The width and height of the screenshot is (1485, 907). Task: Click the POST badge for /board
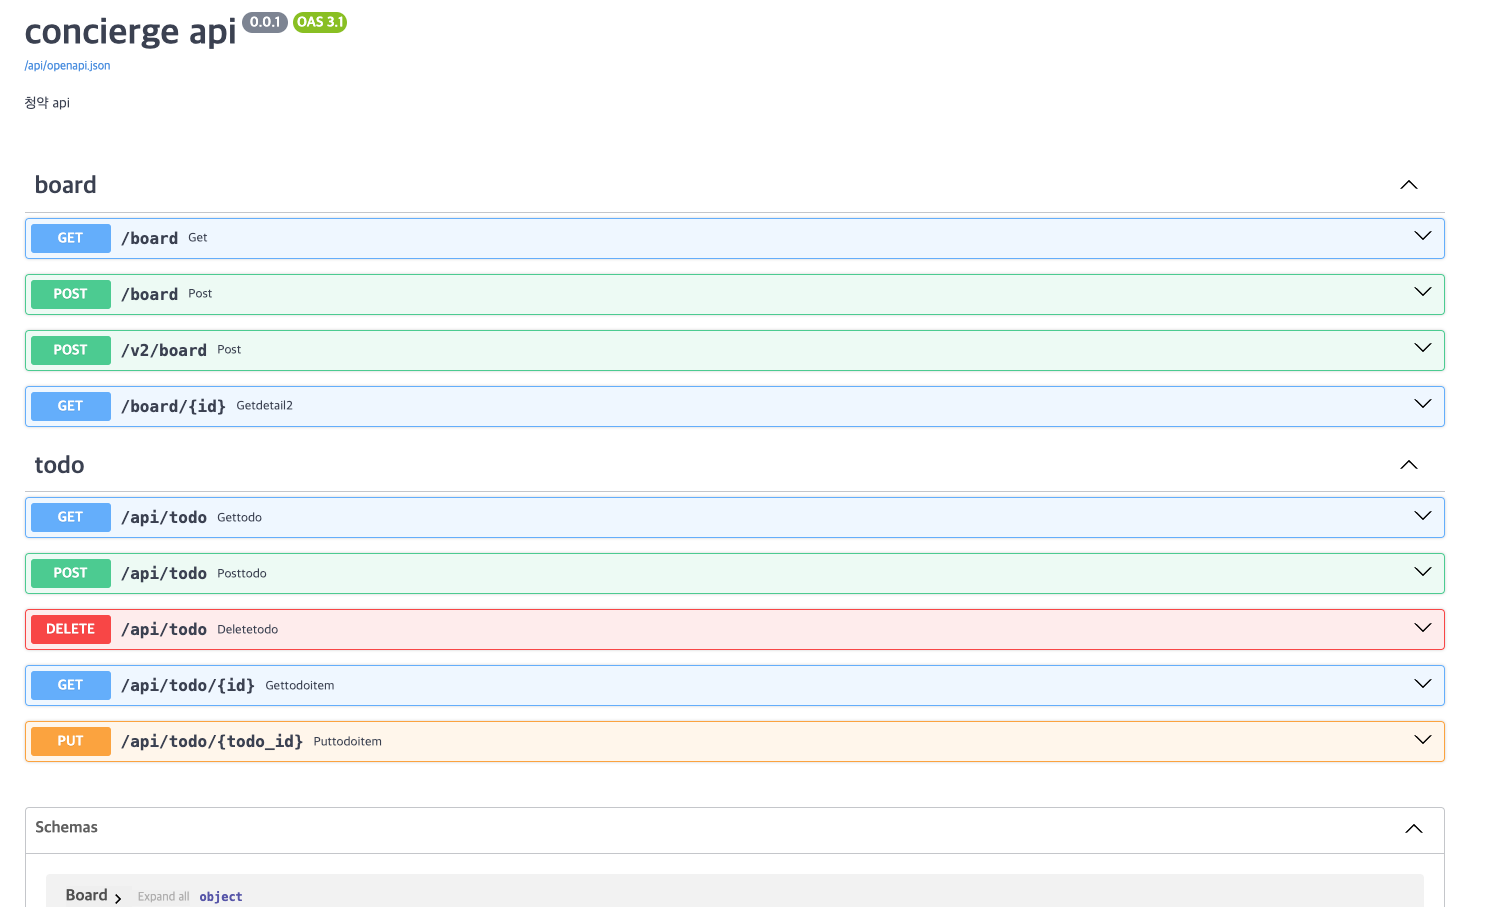point(71,294)
